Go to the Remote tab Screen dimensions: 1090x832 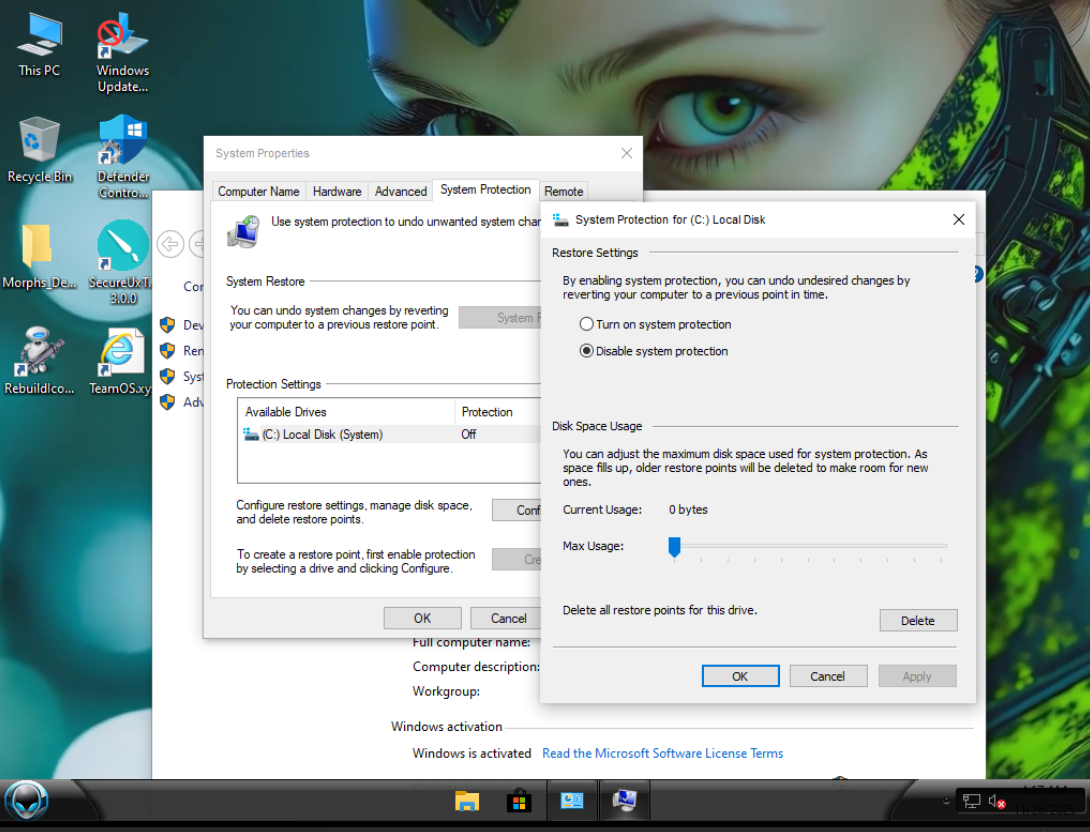coord(563,191)
